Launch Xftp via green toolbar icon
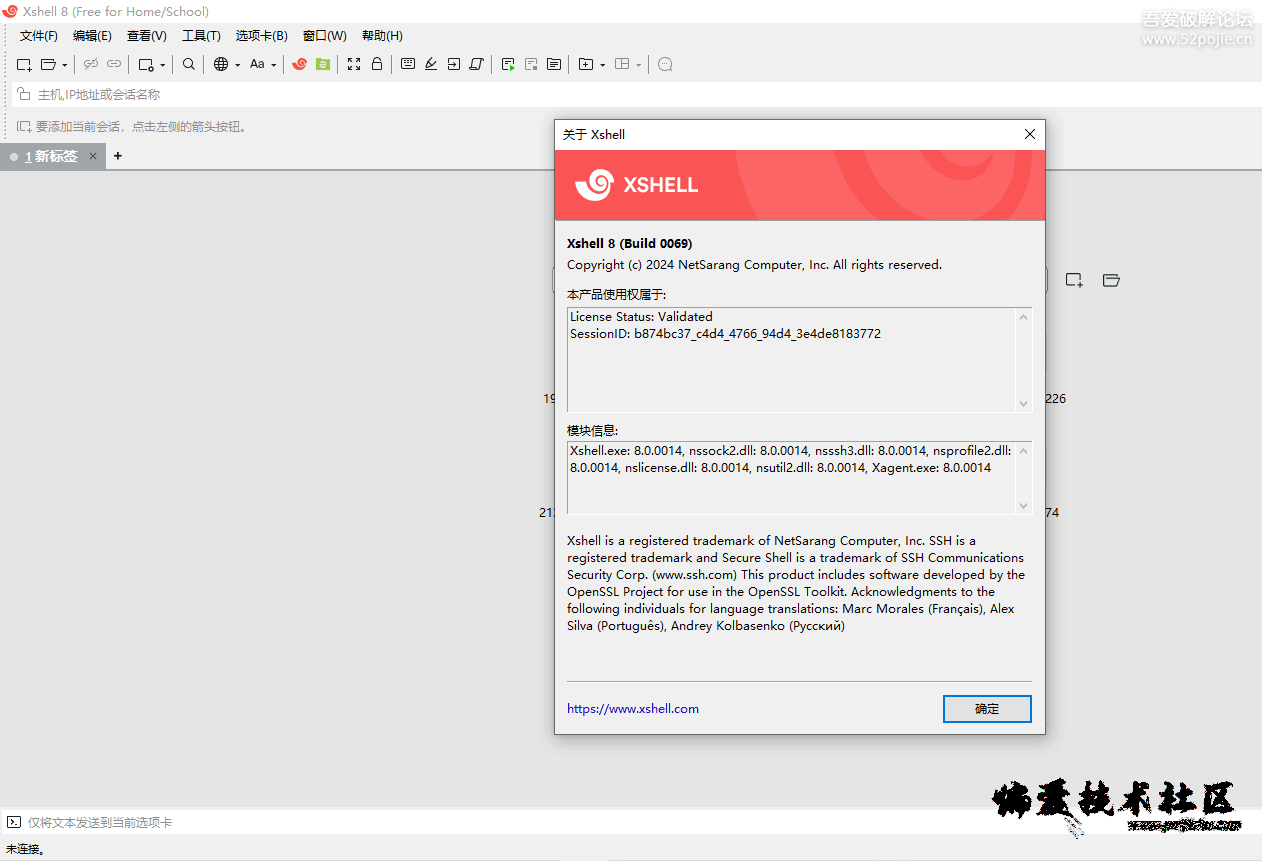The image size is (1262, 861). 322,64
